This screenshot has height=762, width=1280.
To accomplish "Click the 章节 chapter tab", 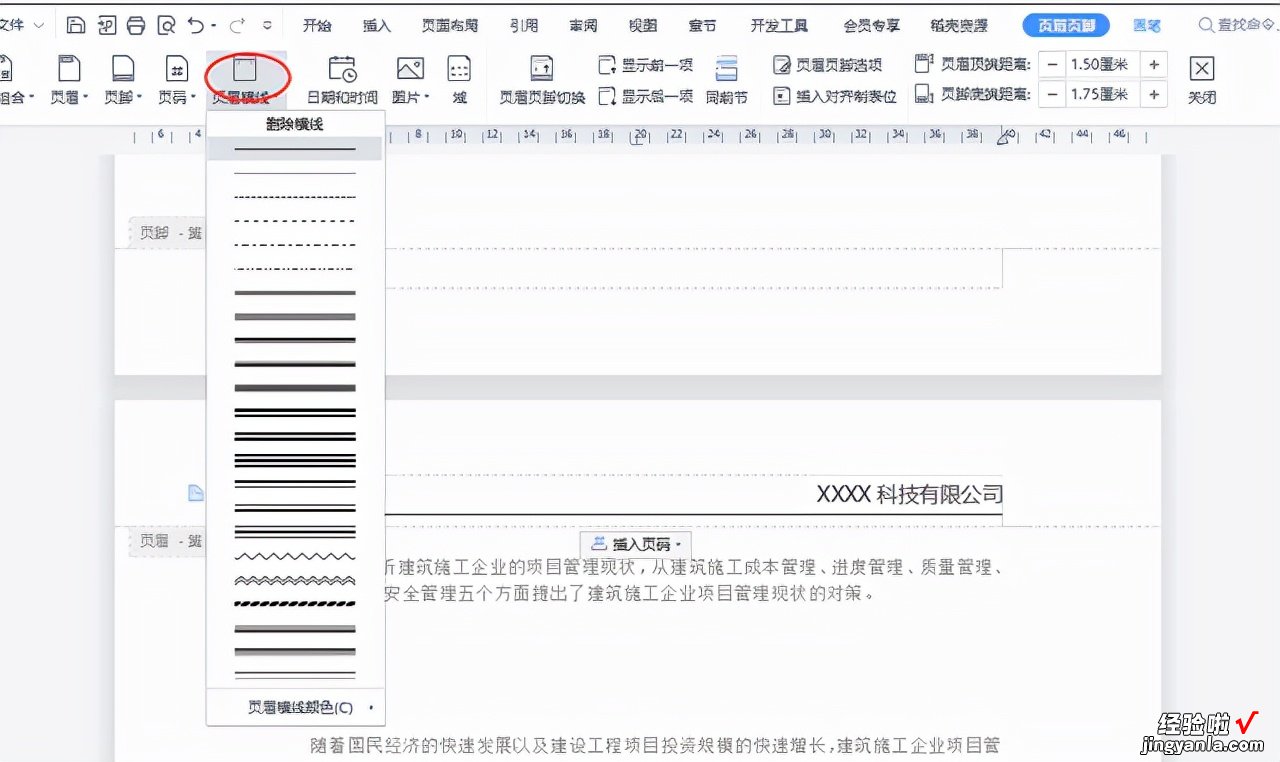I will coord(703,26).
